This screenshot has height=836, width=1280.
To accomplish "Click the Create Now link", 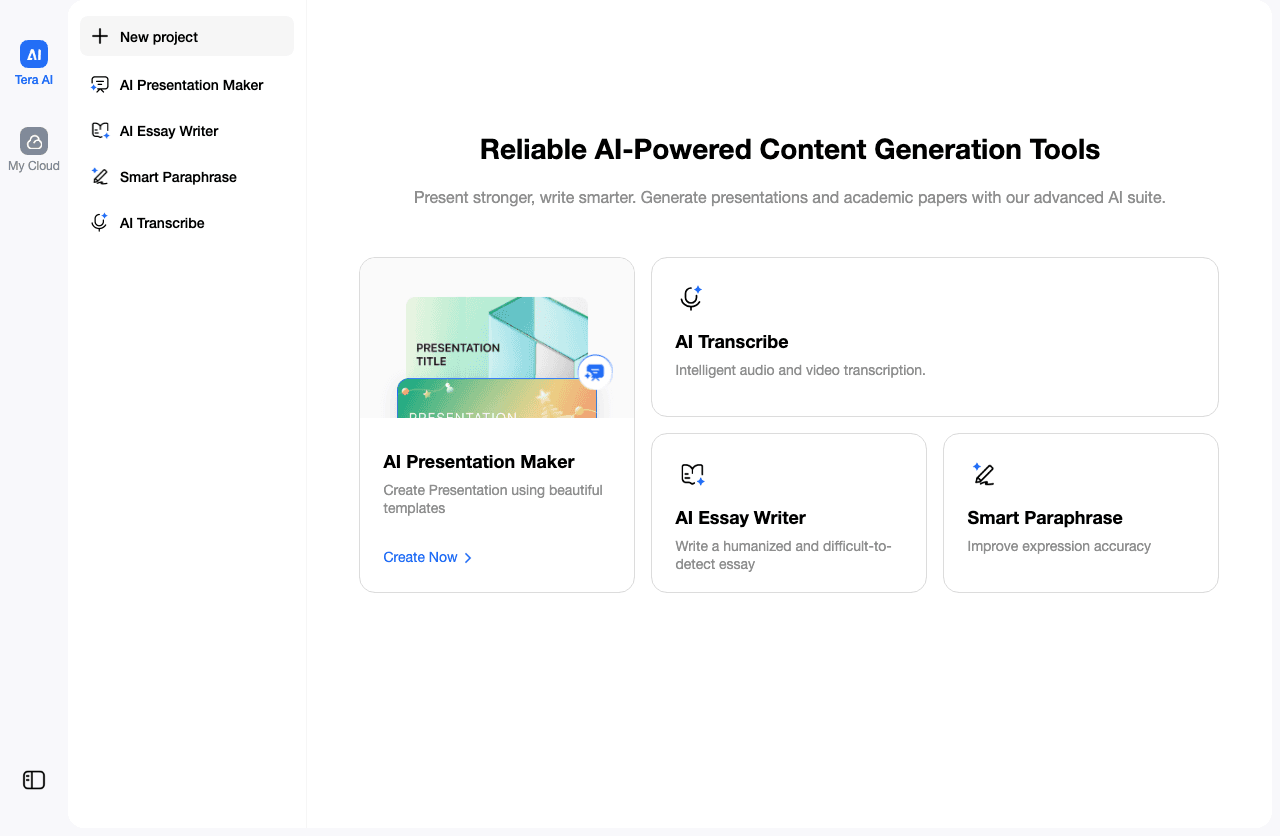I will [x=420, y=557].
